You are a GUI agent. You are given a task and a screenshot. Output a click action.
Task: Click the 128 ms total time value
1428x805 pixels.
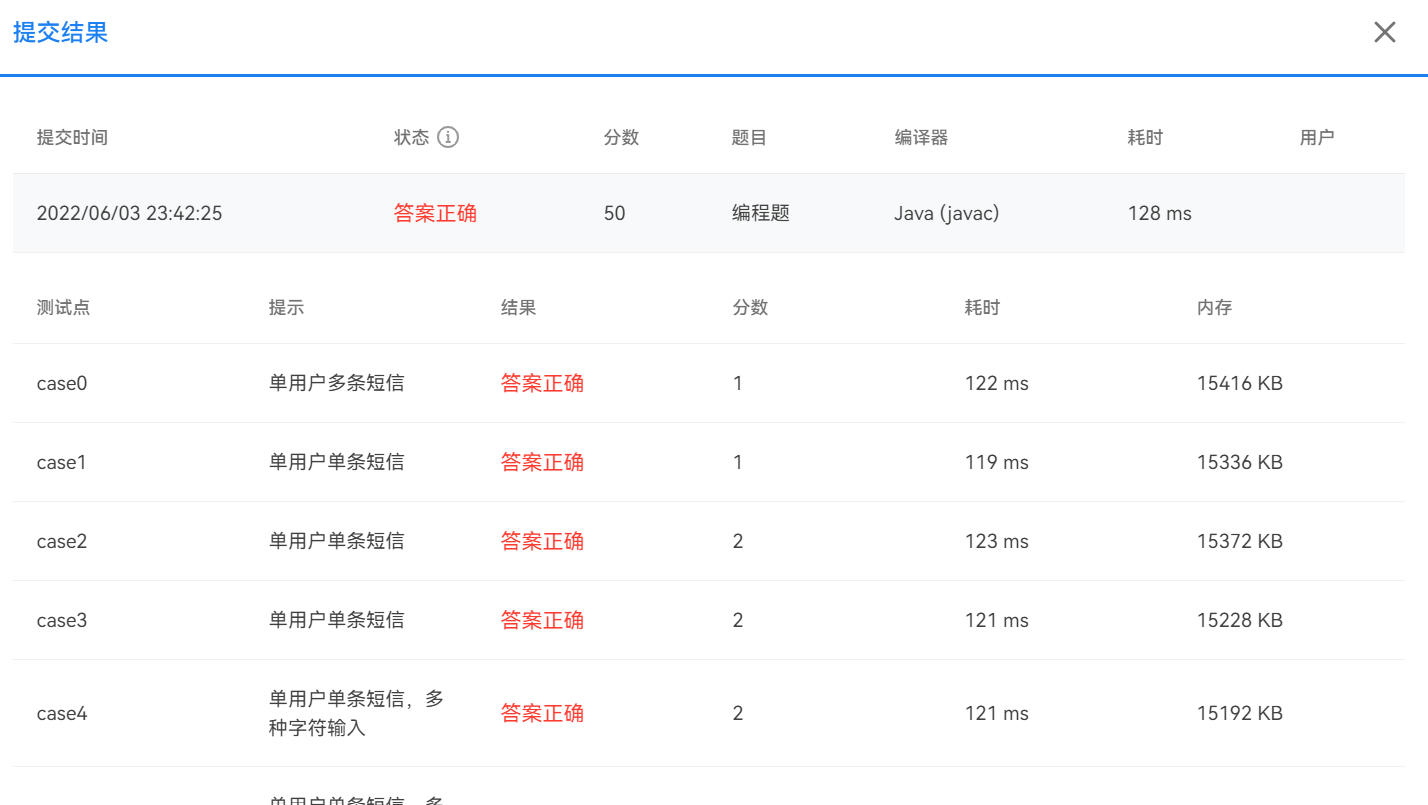point(1159,213)
